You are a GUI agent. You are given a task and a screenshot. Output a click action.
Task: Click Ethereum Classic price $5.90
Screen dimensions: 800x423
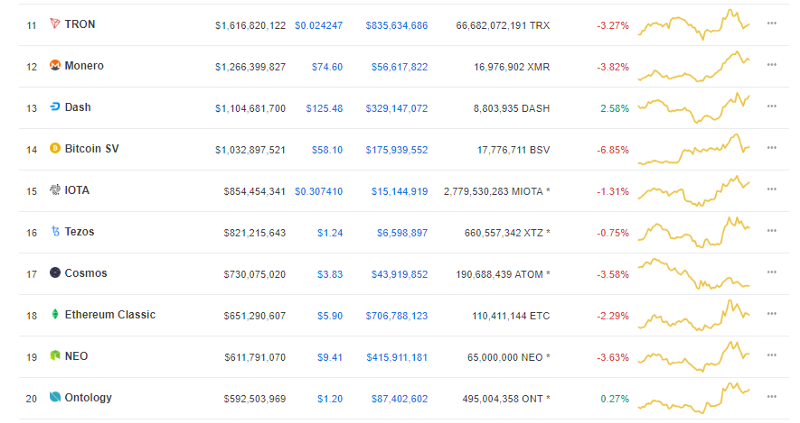[330, 316]
